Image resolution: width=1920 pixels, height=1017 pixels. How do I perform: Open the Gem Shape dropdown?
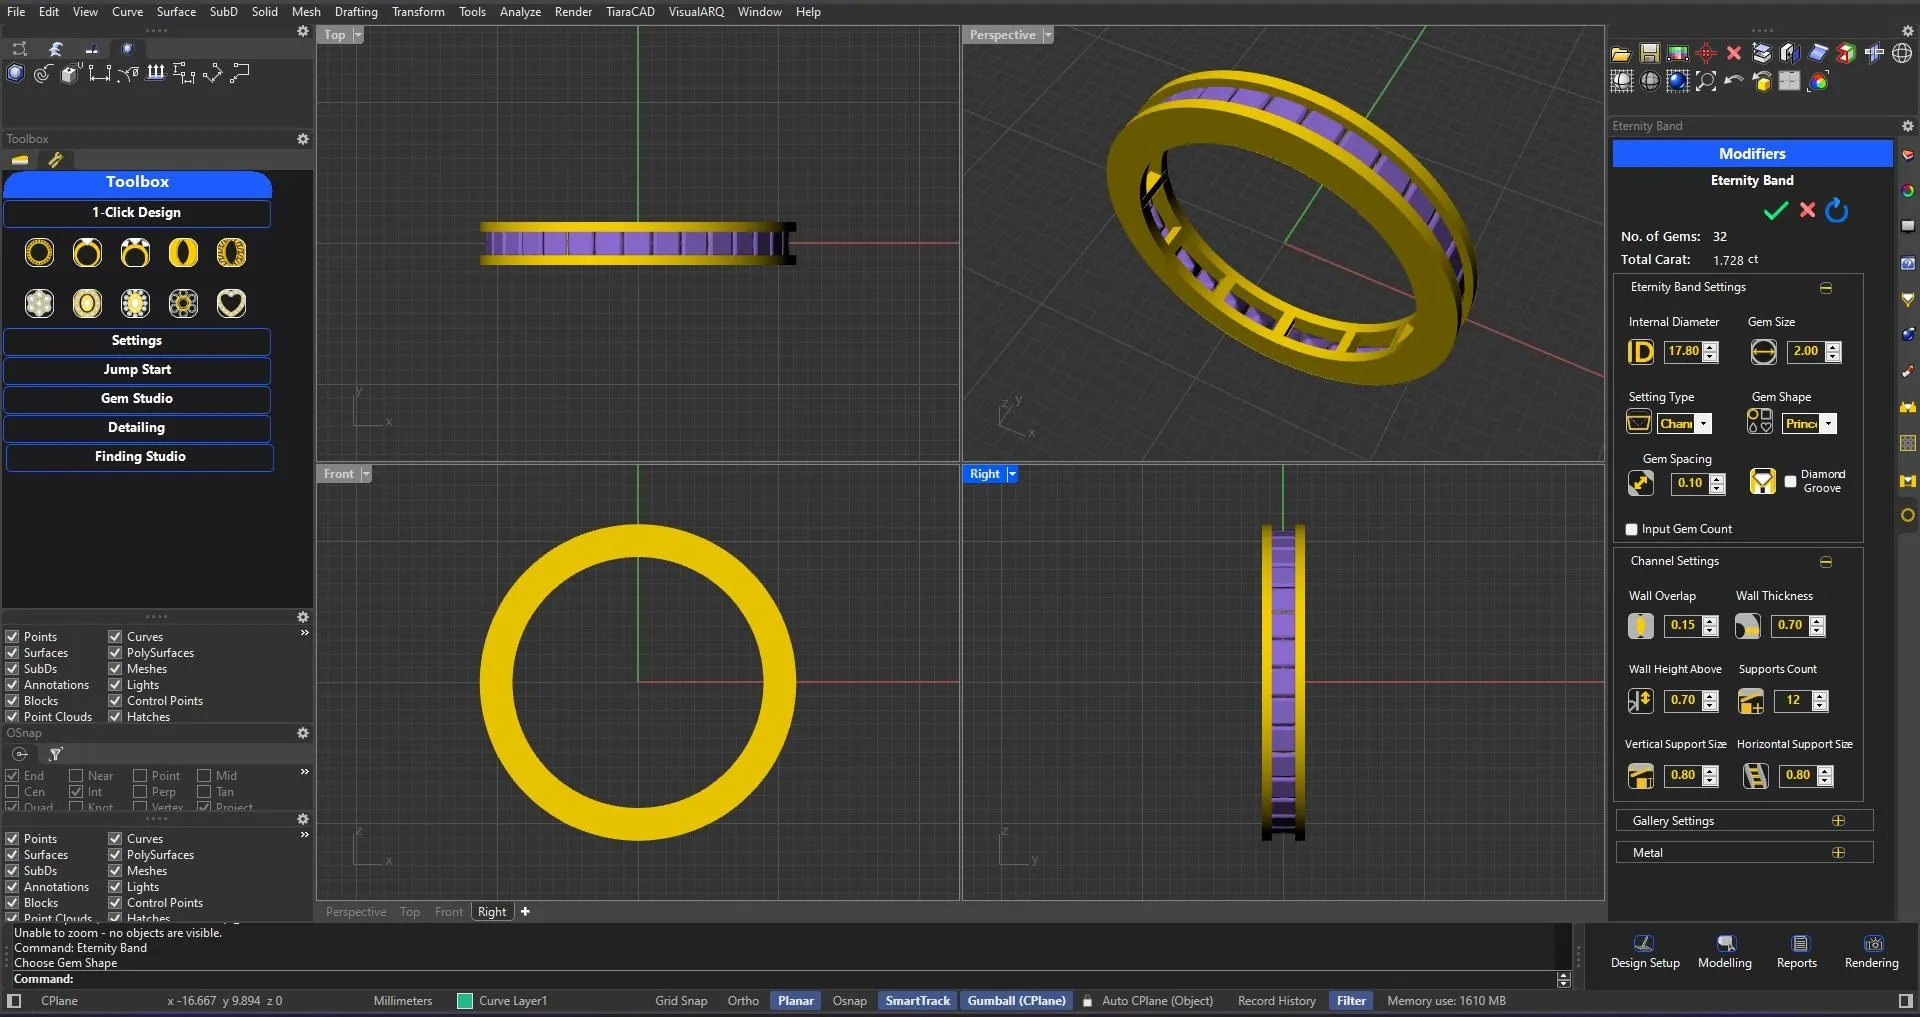(1827, 424)
